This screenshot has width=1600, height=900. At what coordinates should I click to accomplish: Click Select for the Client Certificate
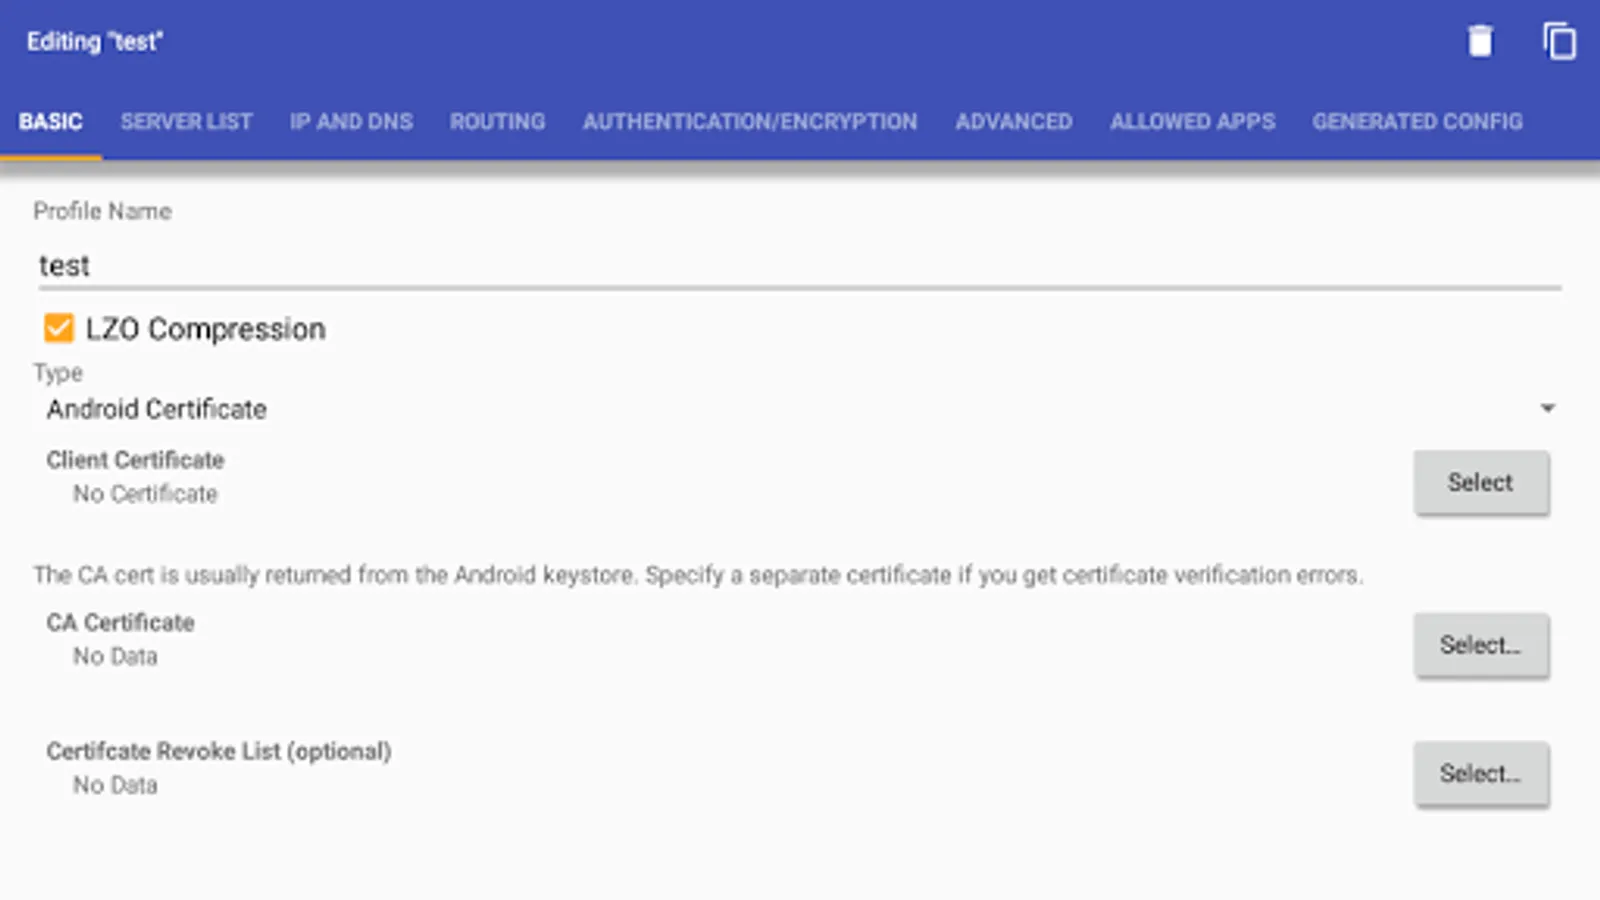[x=1481, y=482]
